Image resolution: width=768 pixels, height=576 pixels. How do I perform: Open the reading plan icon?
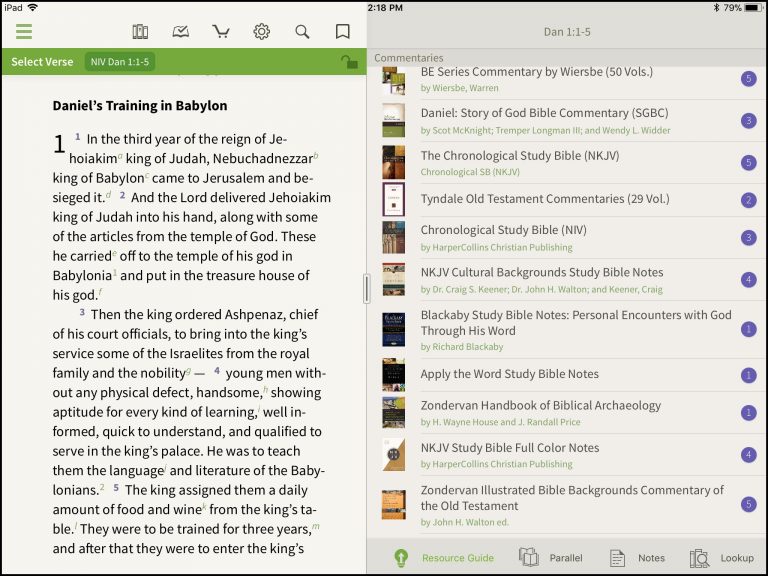pos(181,32)
